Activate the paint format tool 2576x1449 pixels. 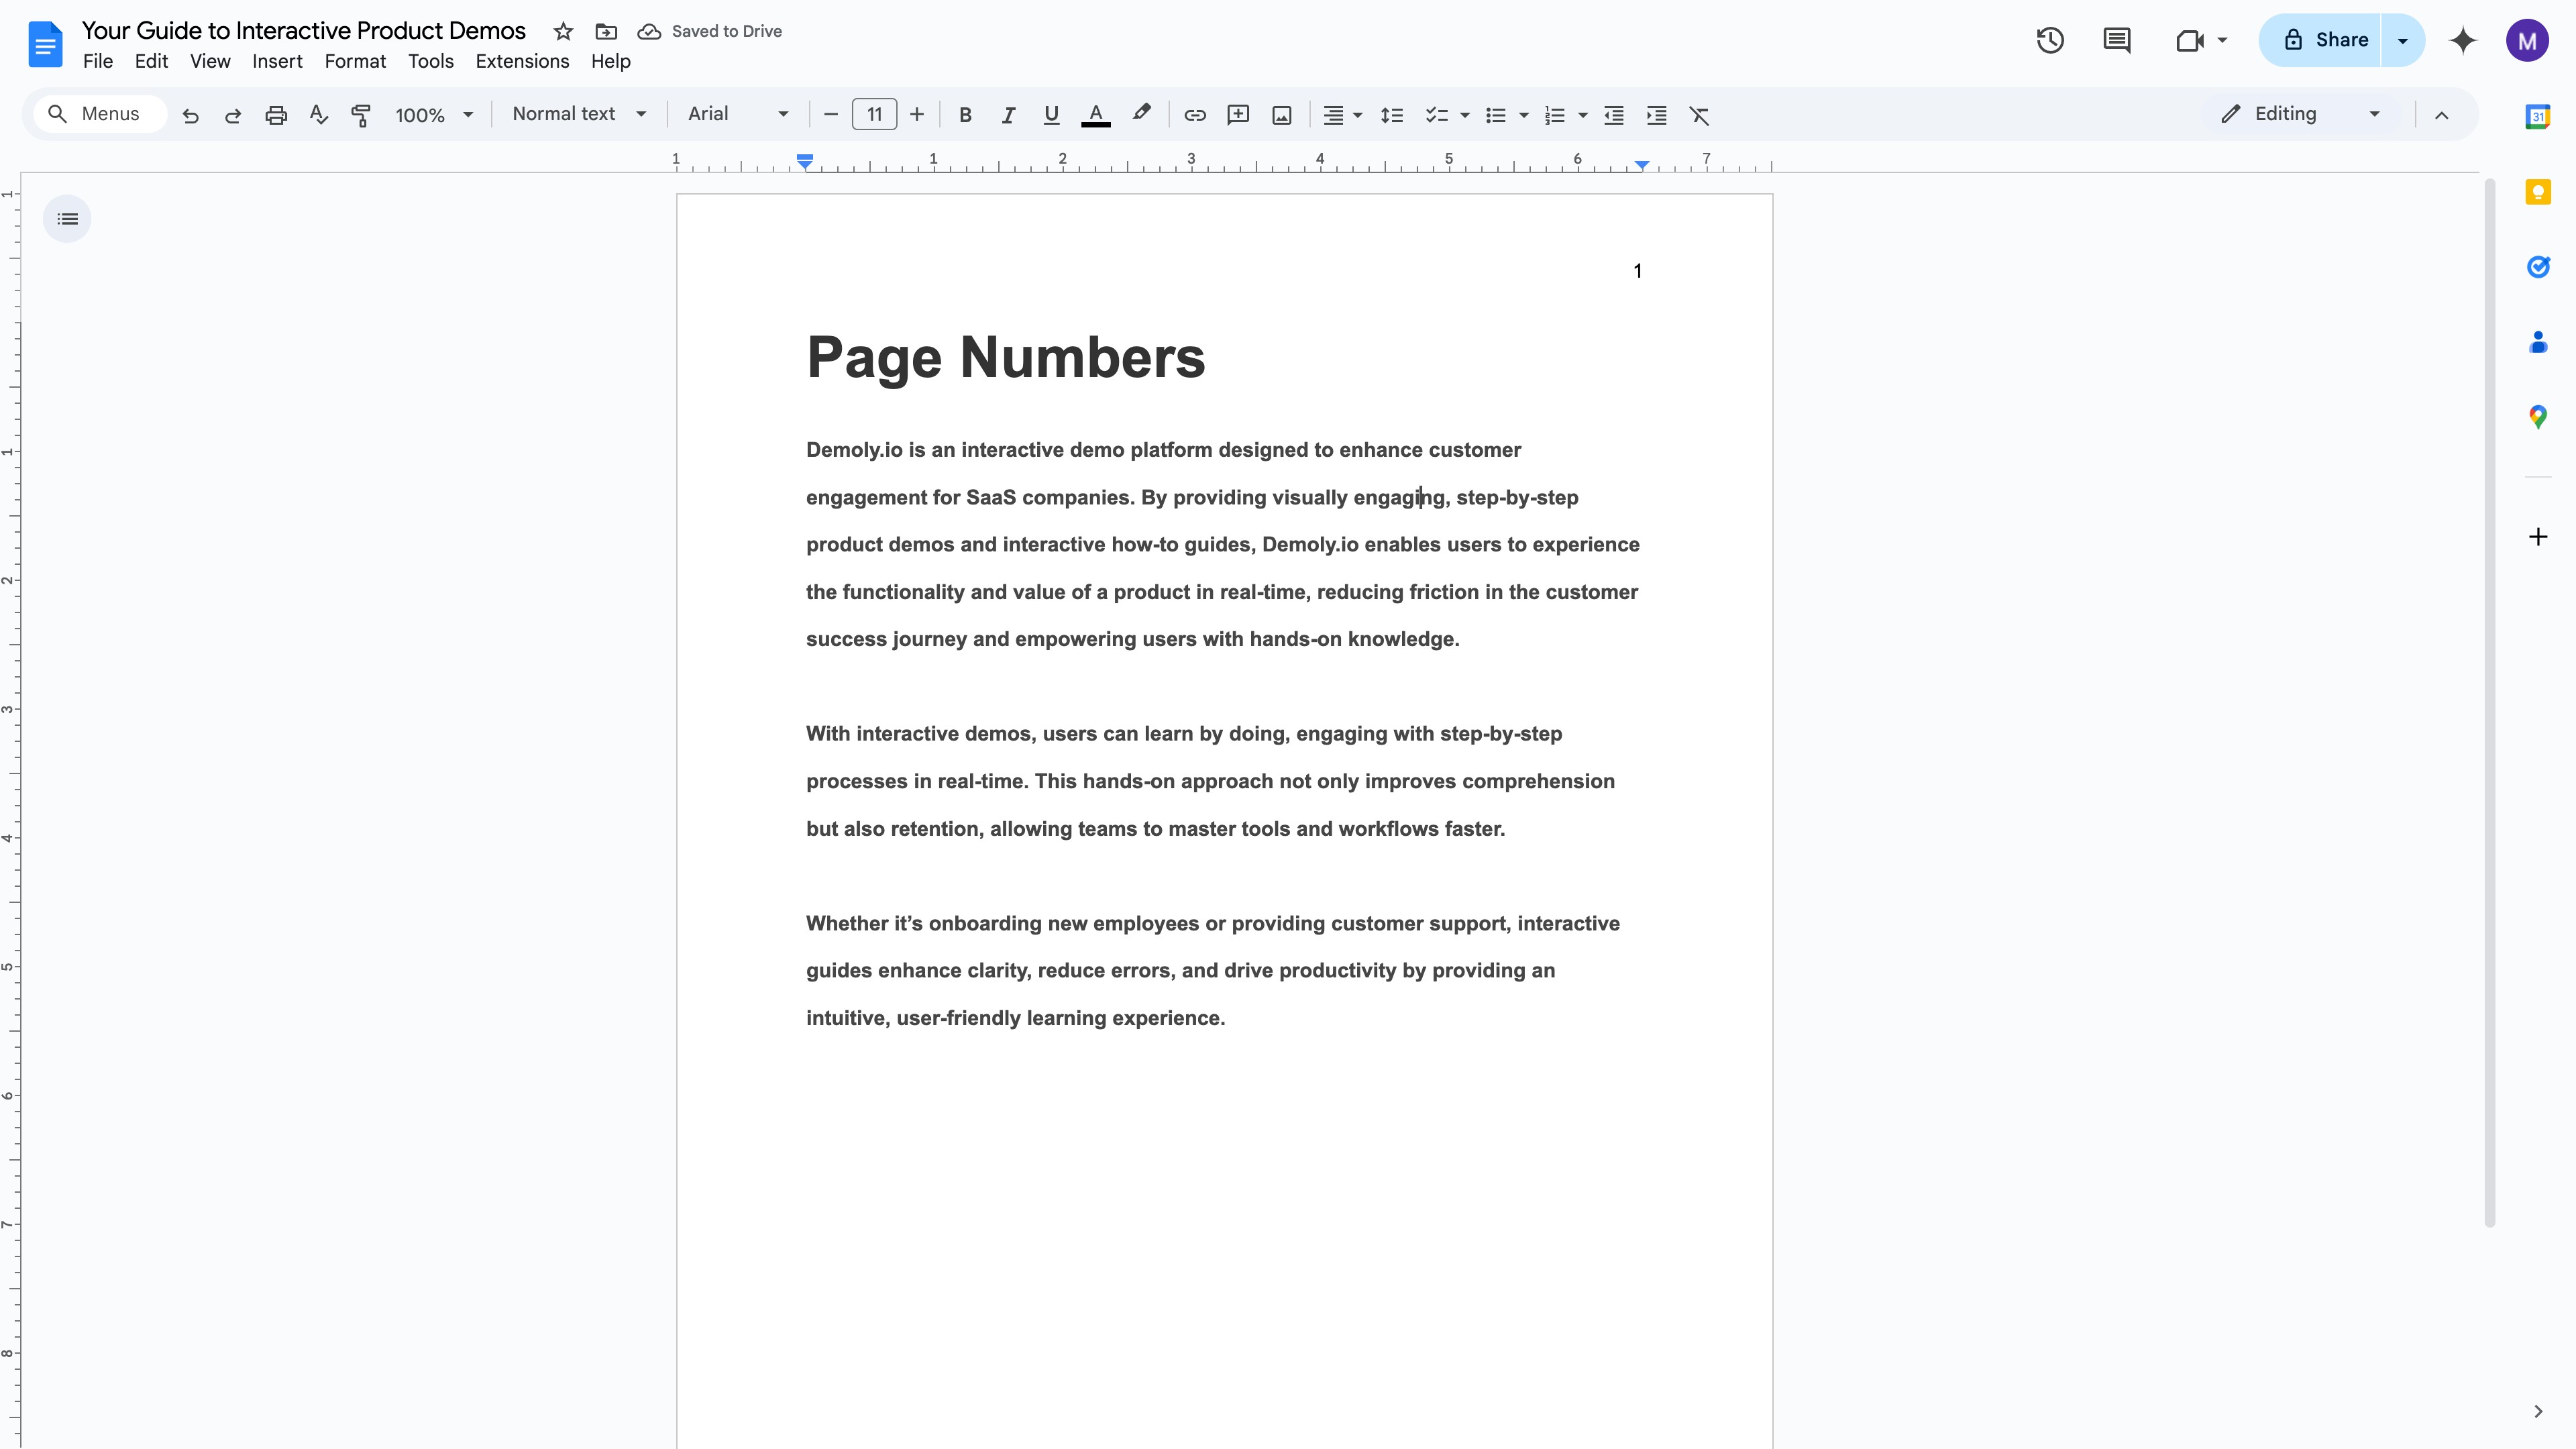point(361,115)
